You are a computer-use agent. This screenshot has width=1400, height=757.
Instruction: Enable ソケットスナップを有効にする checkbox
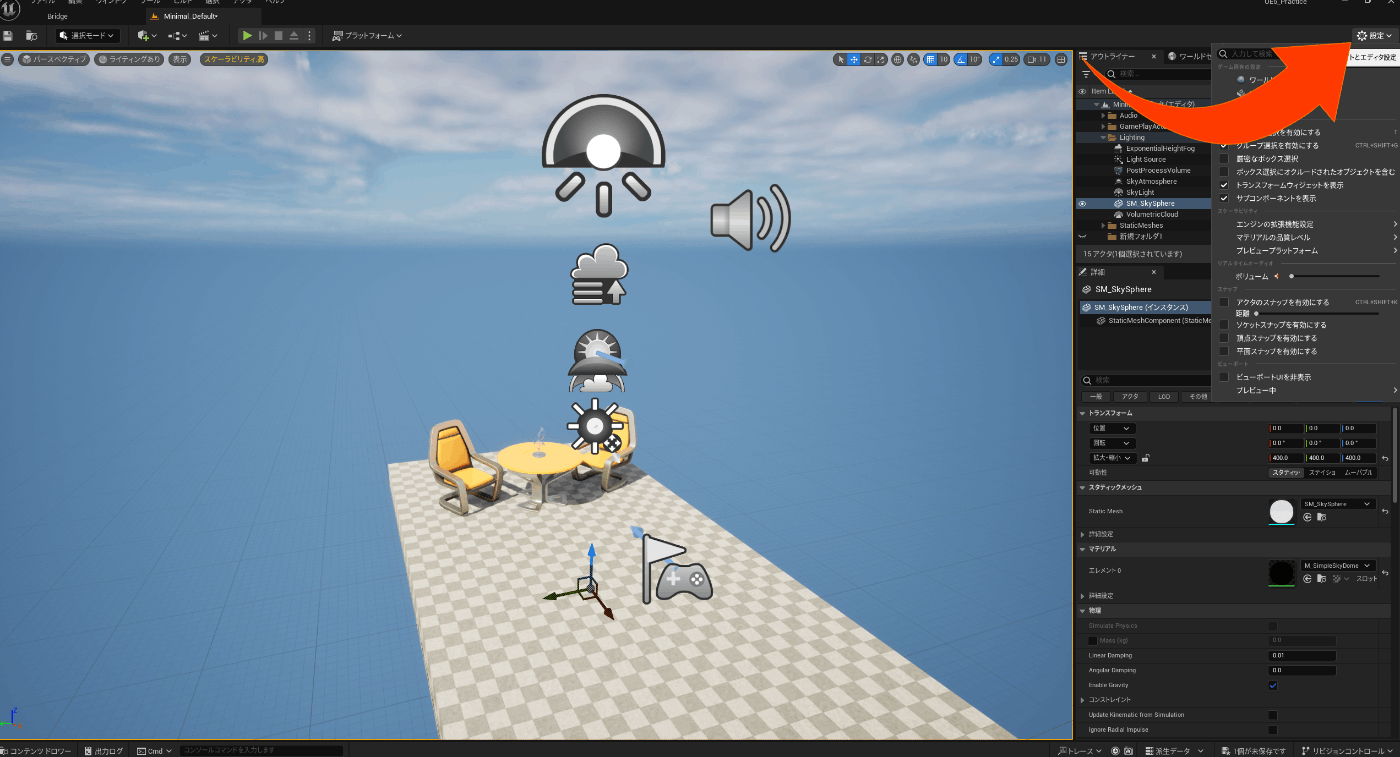[x=1224, y=325]
